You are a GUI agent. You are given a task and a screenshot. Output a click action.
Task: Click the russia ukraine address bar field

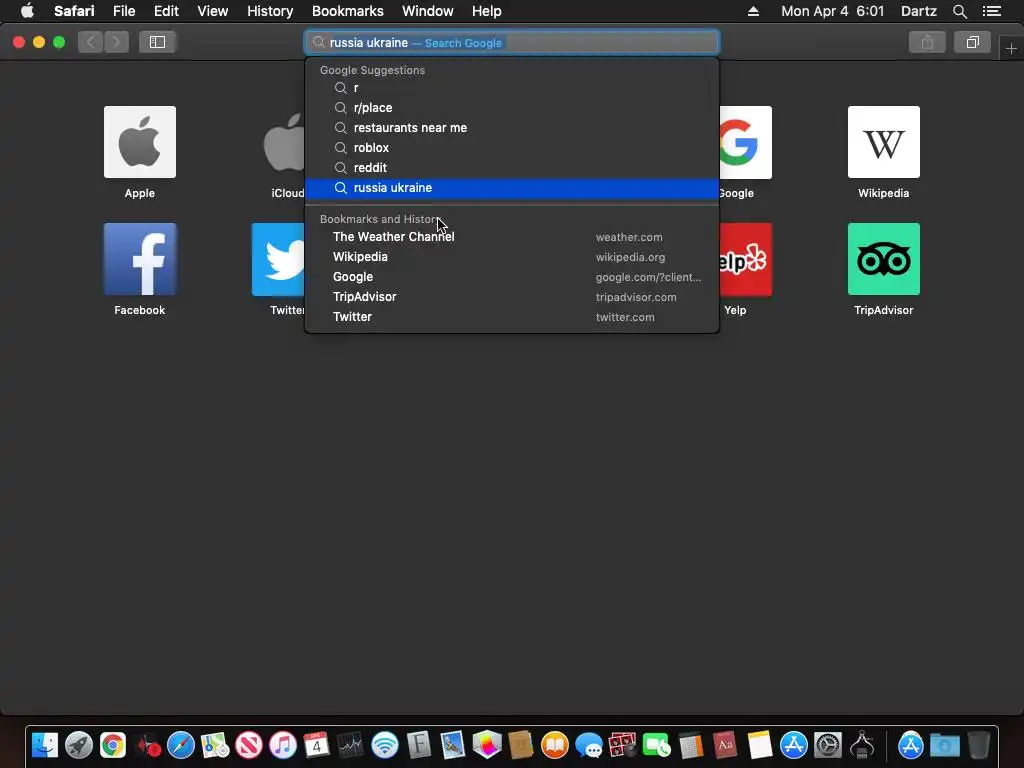pyautogui.click(x=512, y=42)
